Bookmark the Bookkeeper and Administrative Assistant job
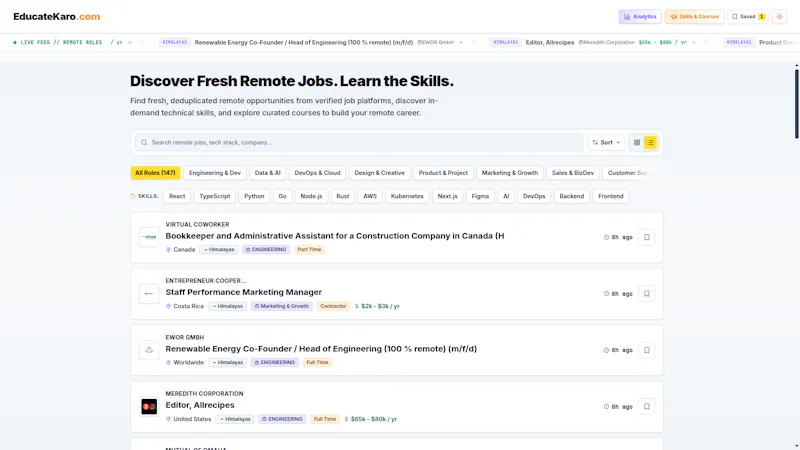The width and height of the screenshot is (800, 450). click(646, 237)
